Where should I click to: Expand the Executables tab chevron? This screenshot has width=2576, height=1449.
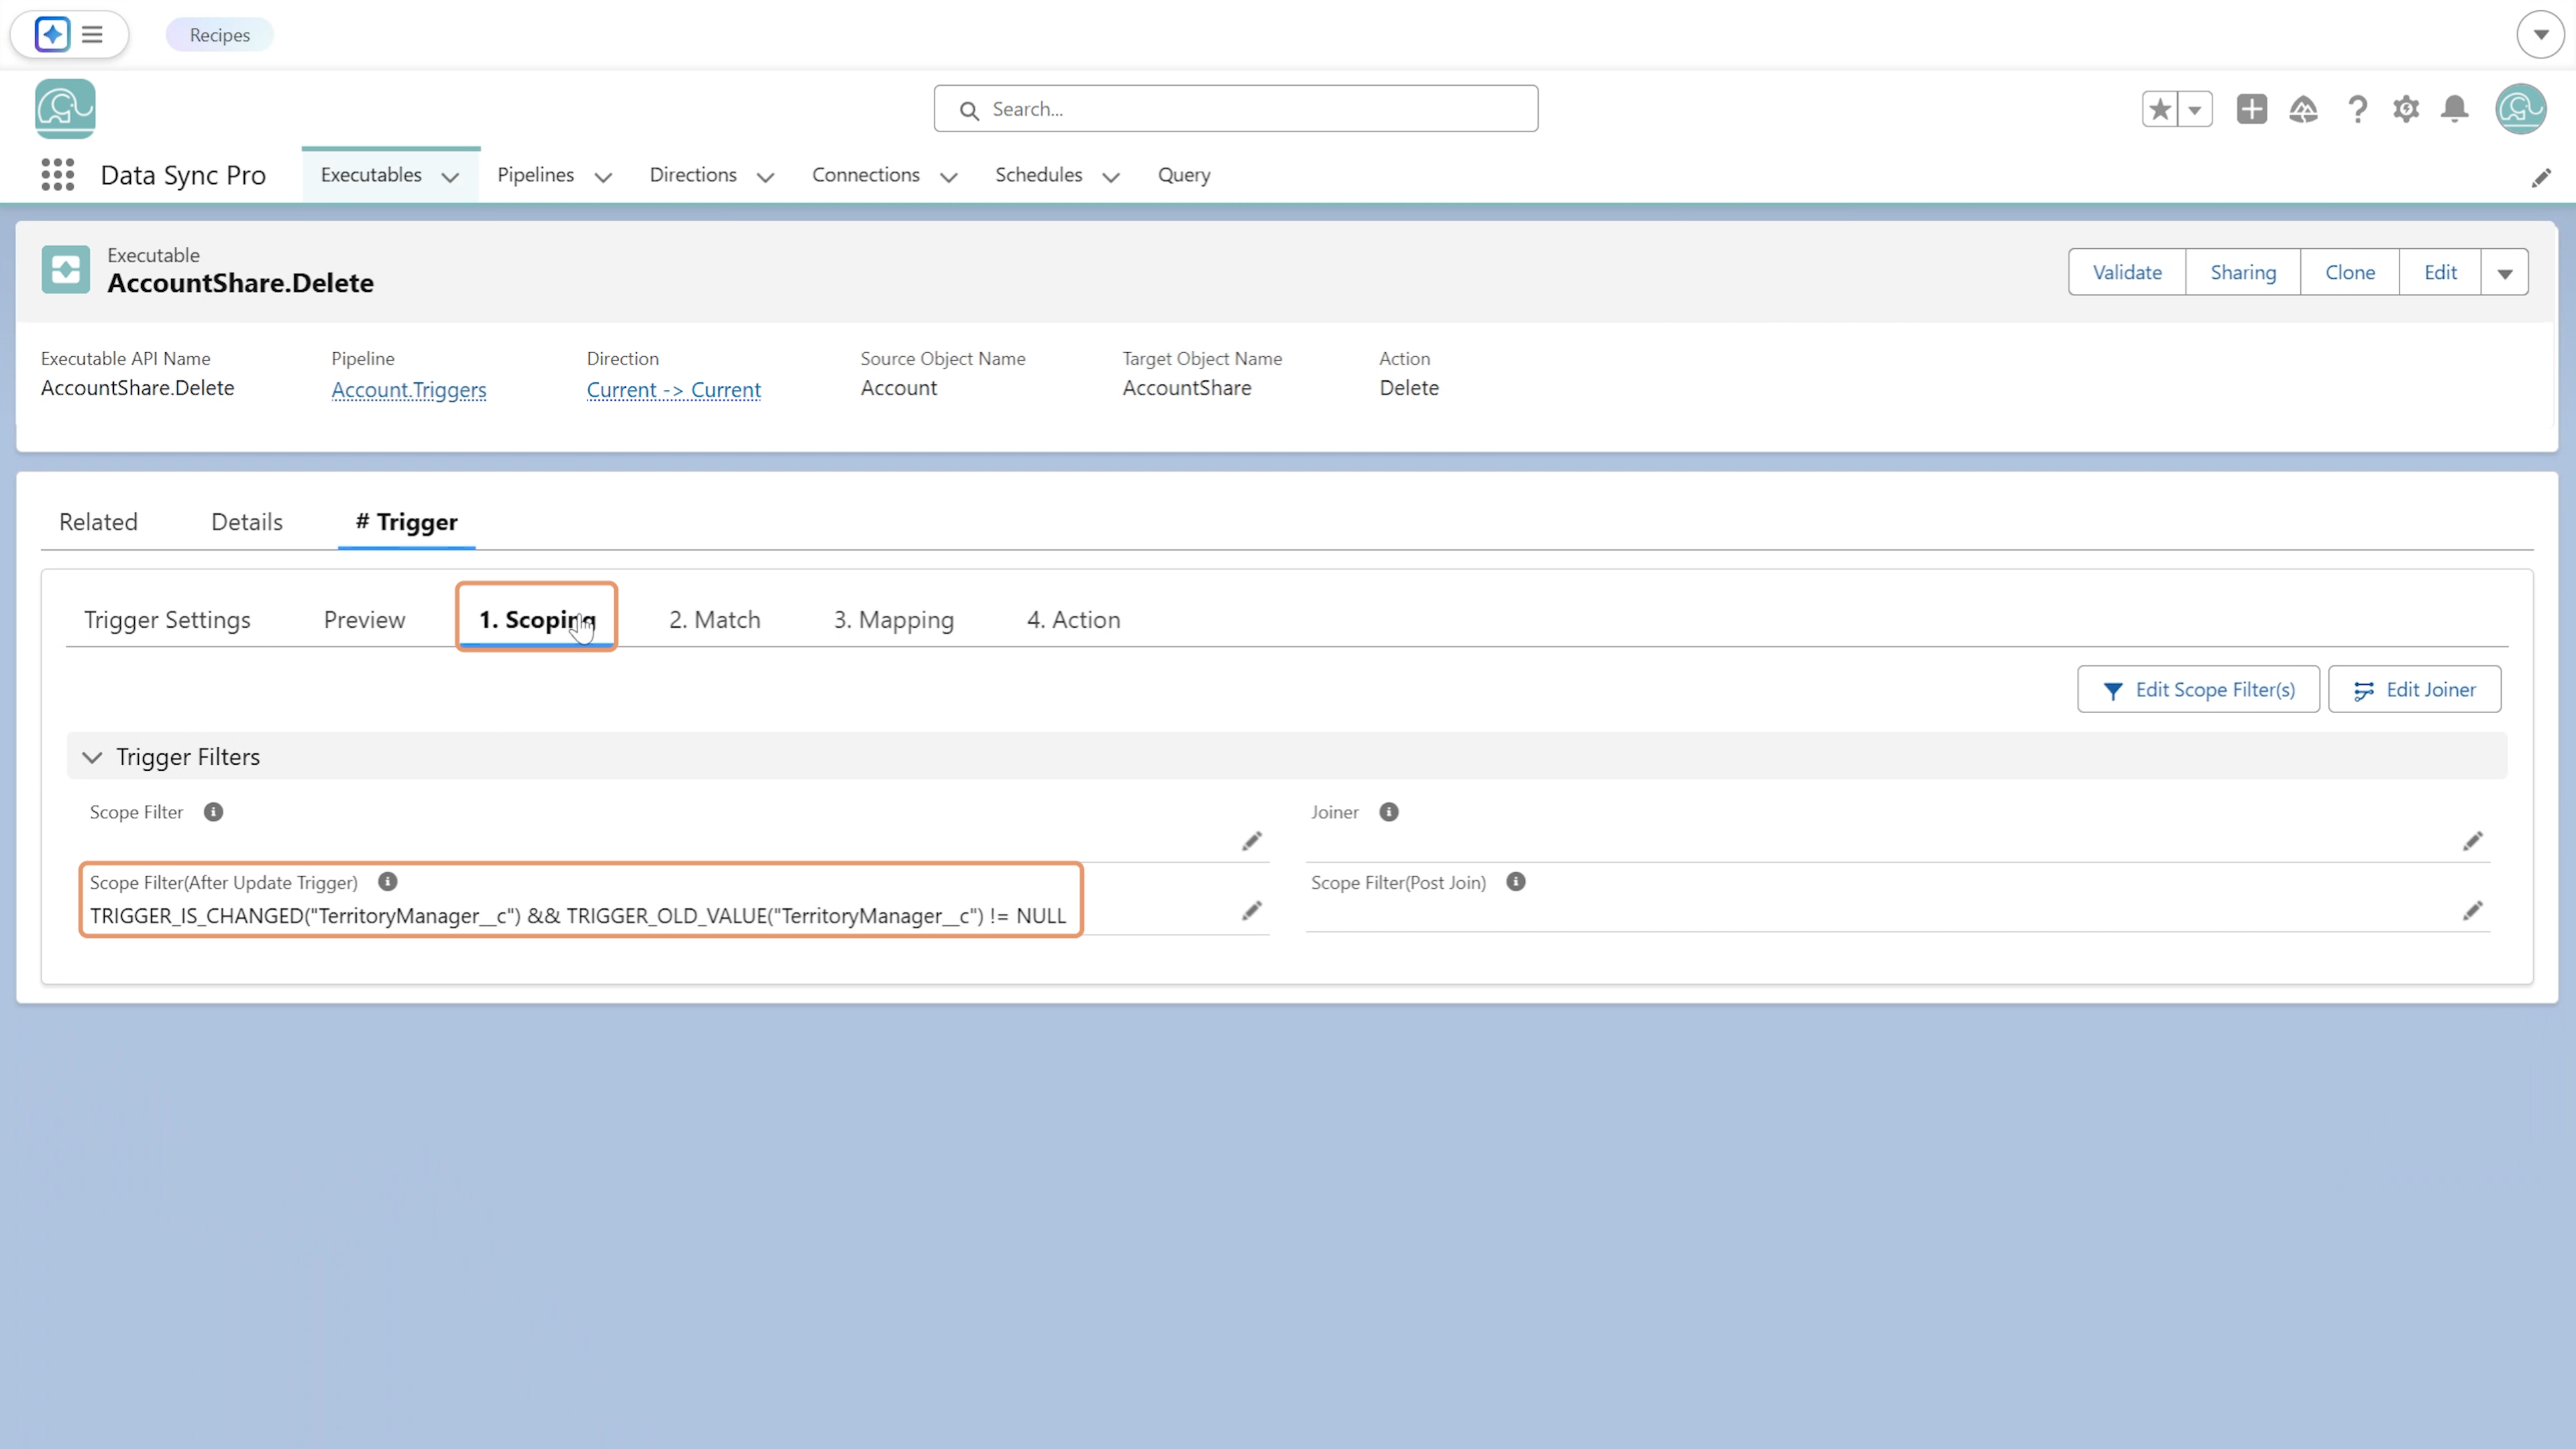pyautogui.click(x=451, y=178)
